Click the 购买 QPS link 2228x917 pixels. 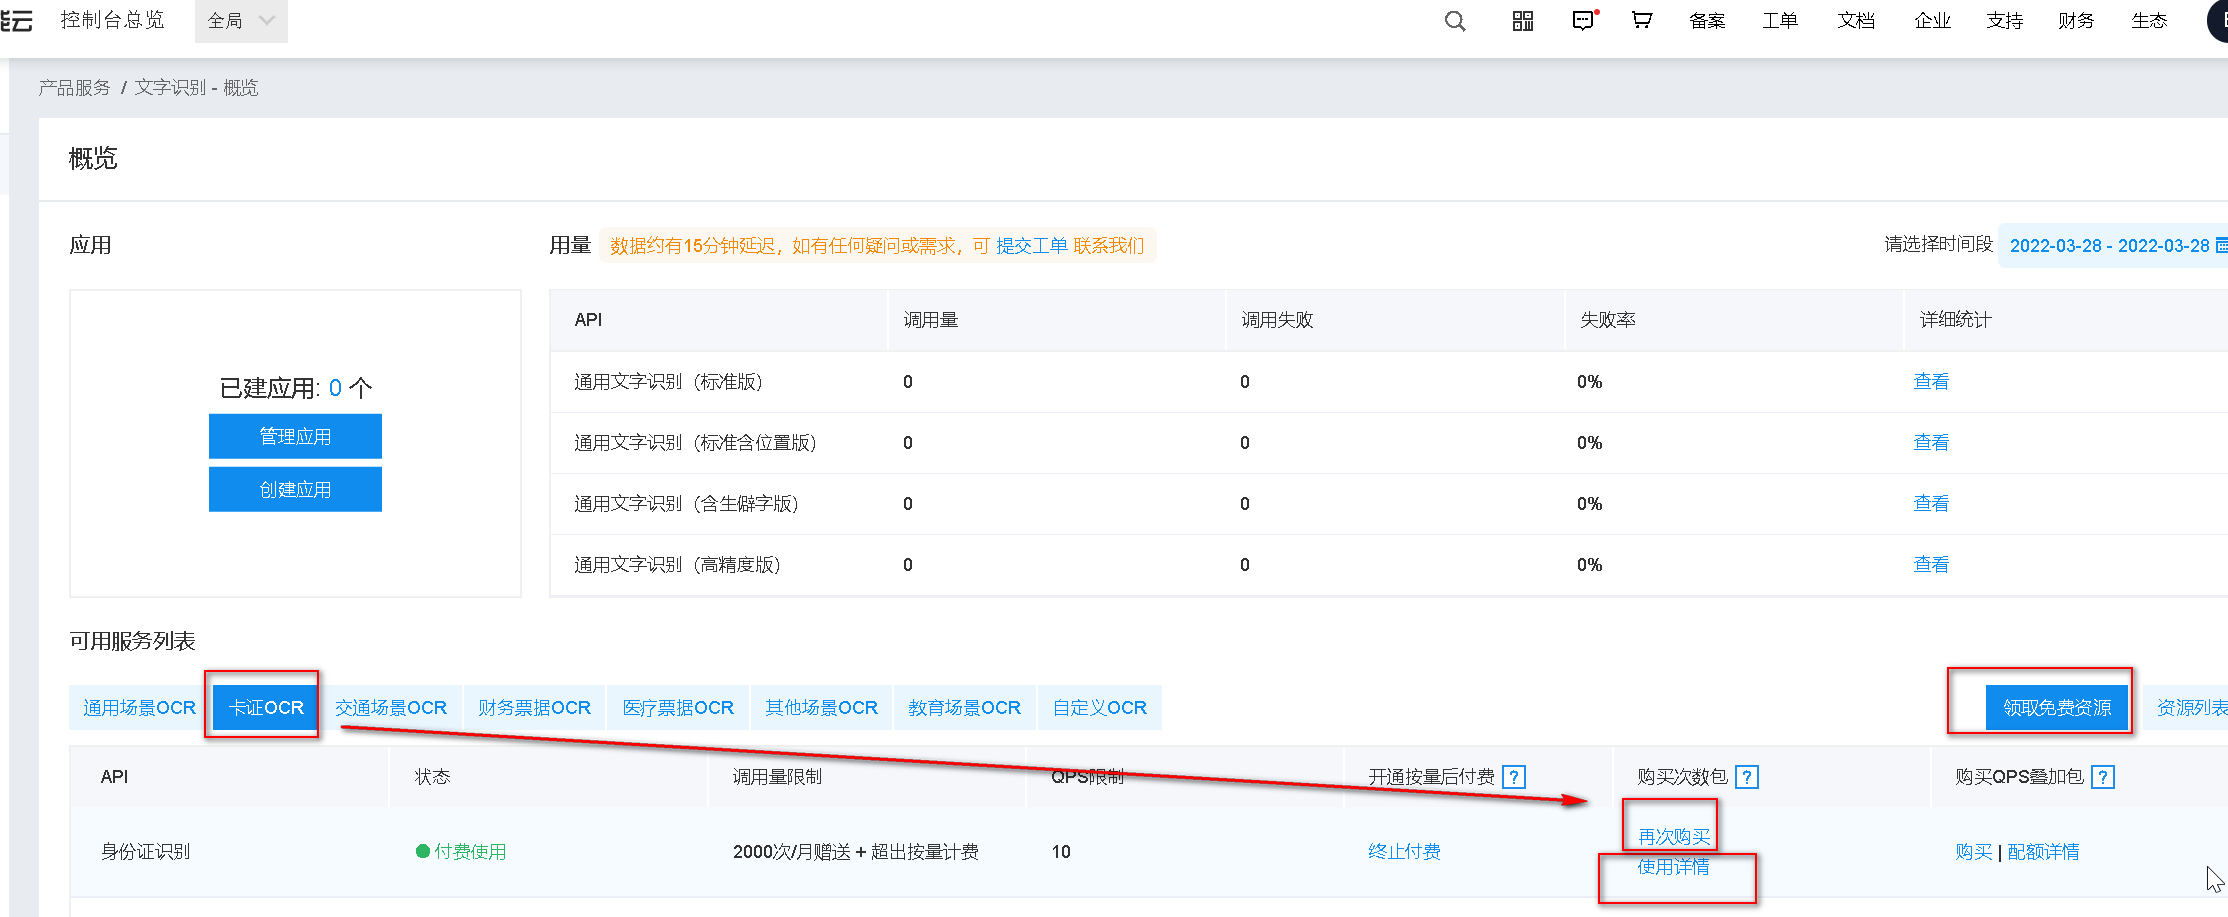pos(1974,852)
